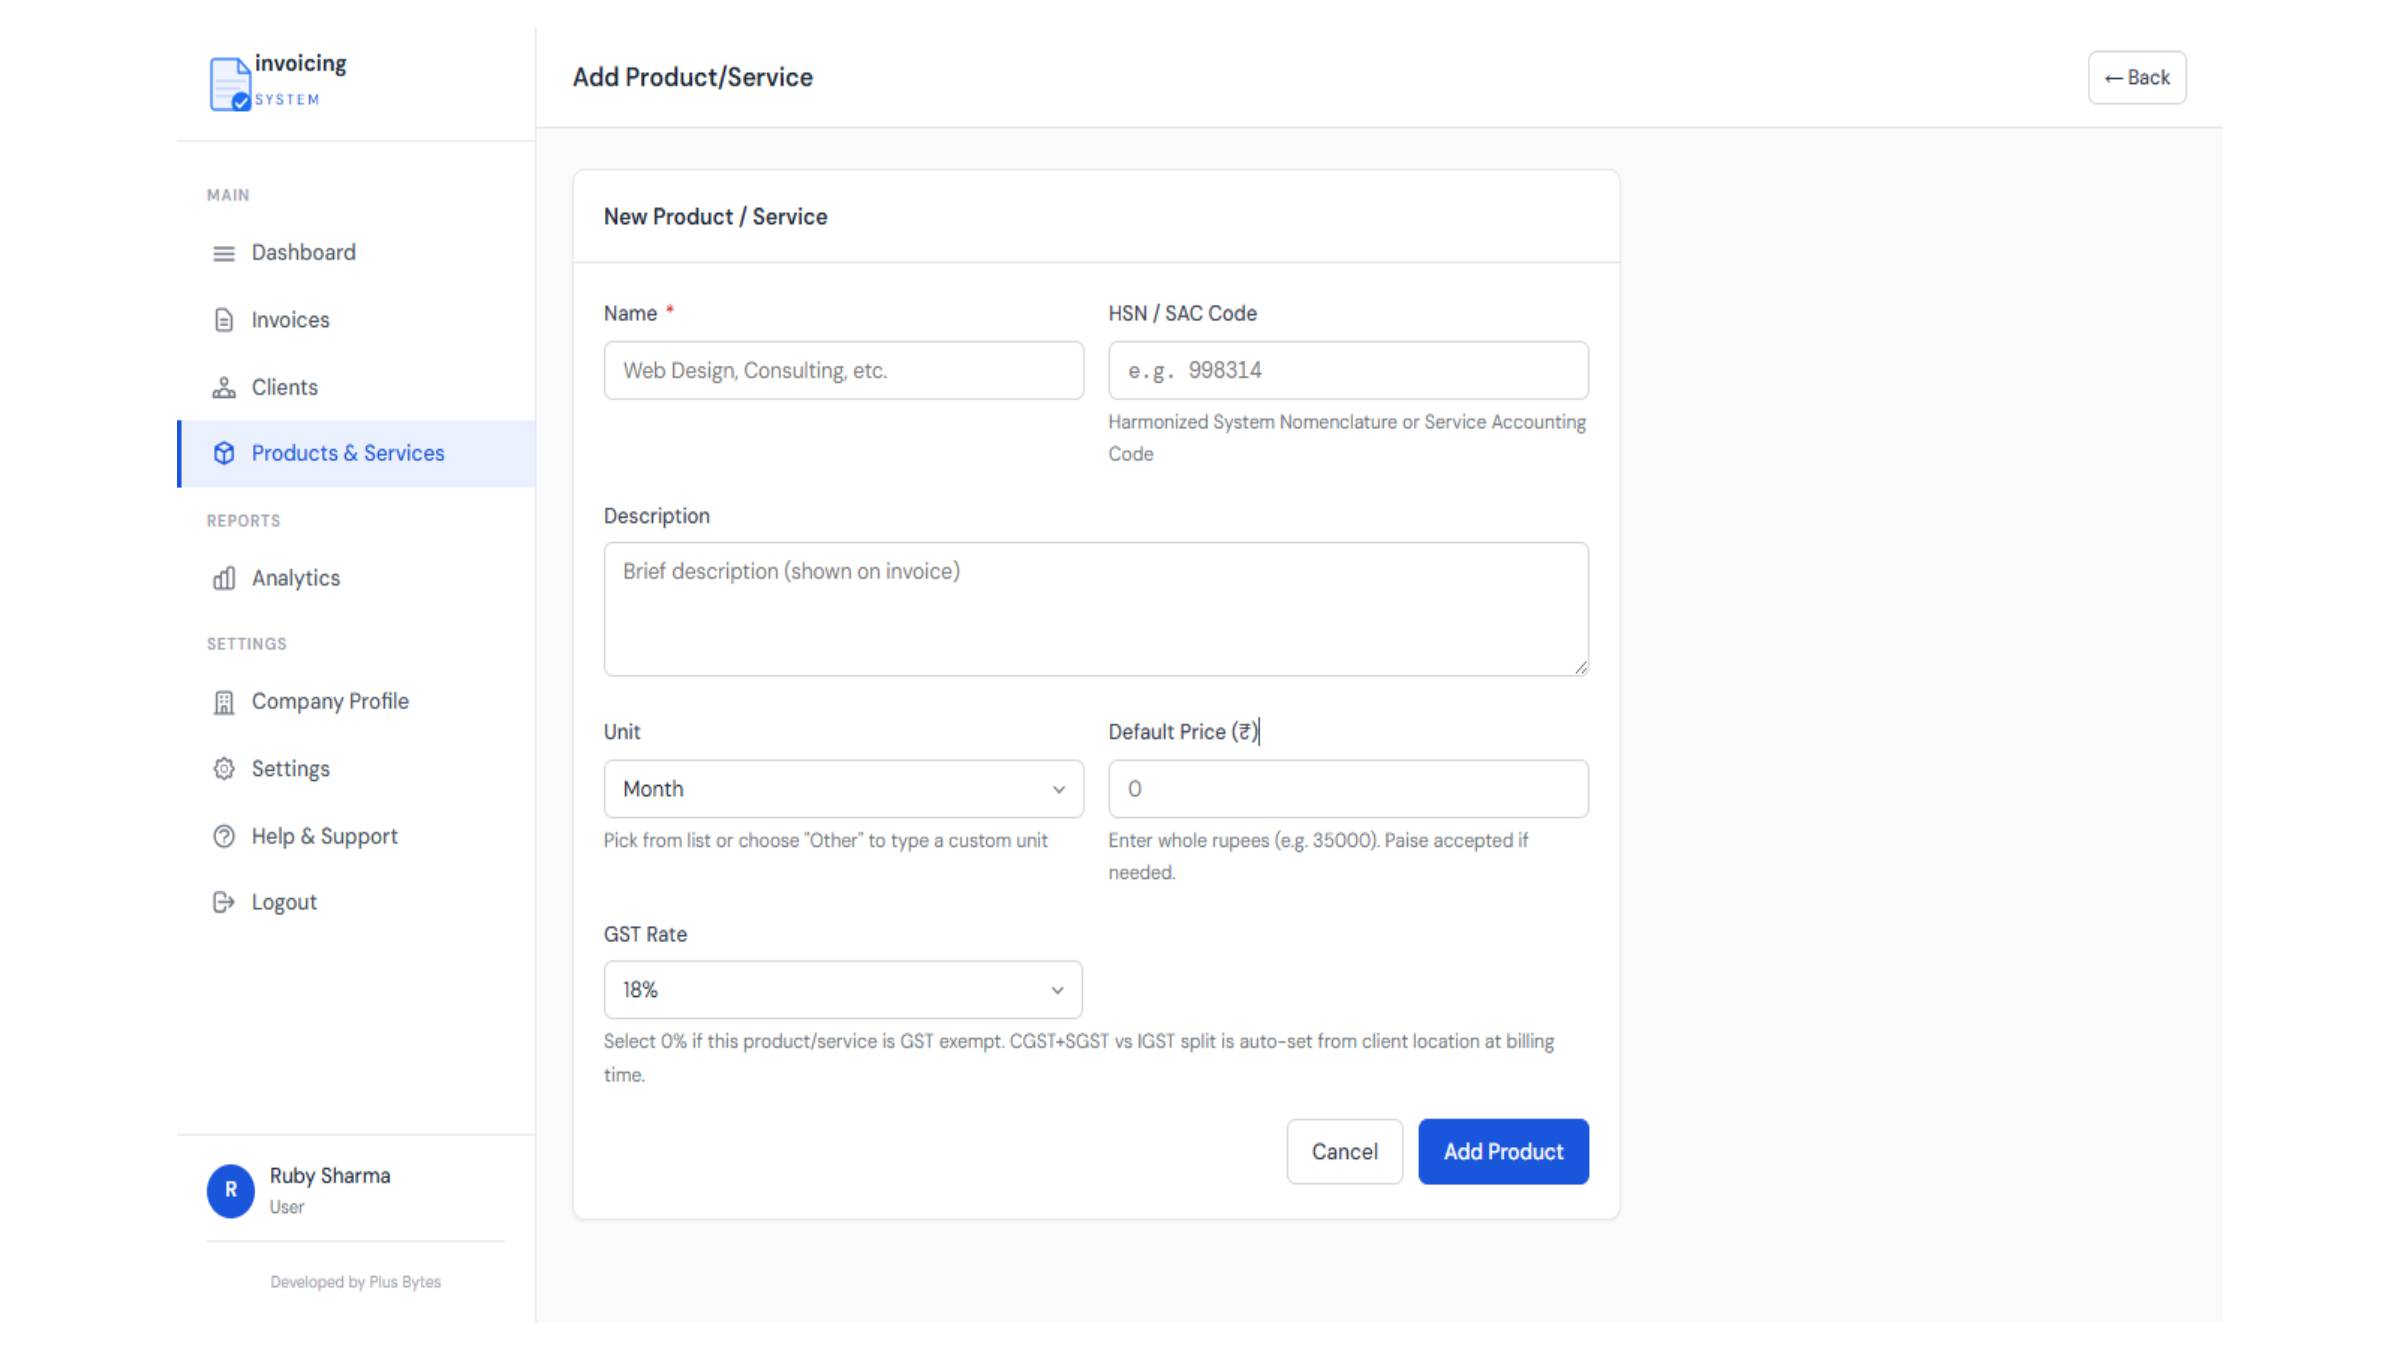Image resolution: width=2400 pixels, height=1350 pixels.
Task: Click the Add Product button
Action: (x=1503, y=1152)
